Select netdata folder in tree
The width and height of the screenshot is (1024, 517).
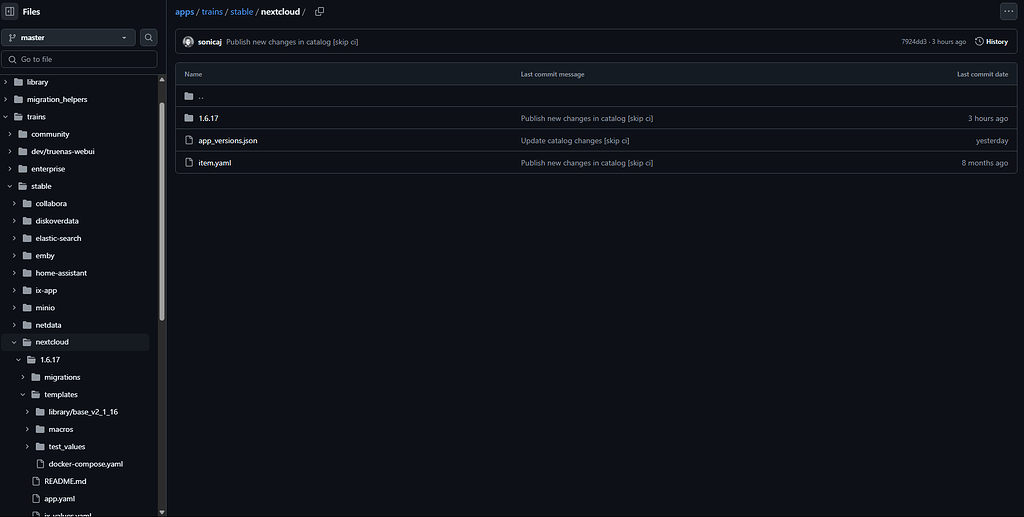coord(48,325)
